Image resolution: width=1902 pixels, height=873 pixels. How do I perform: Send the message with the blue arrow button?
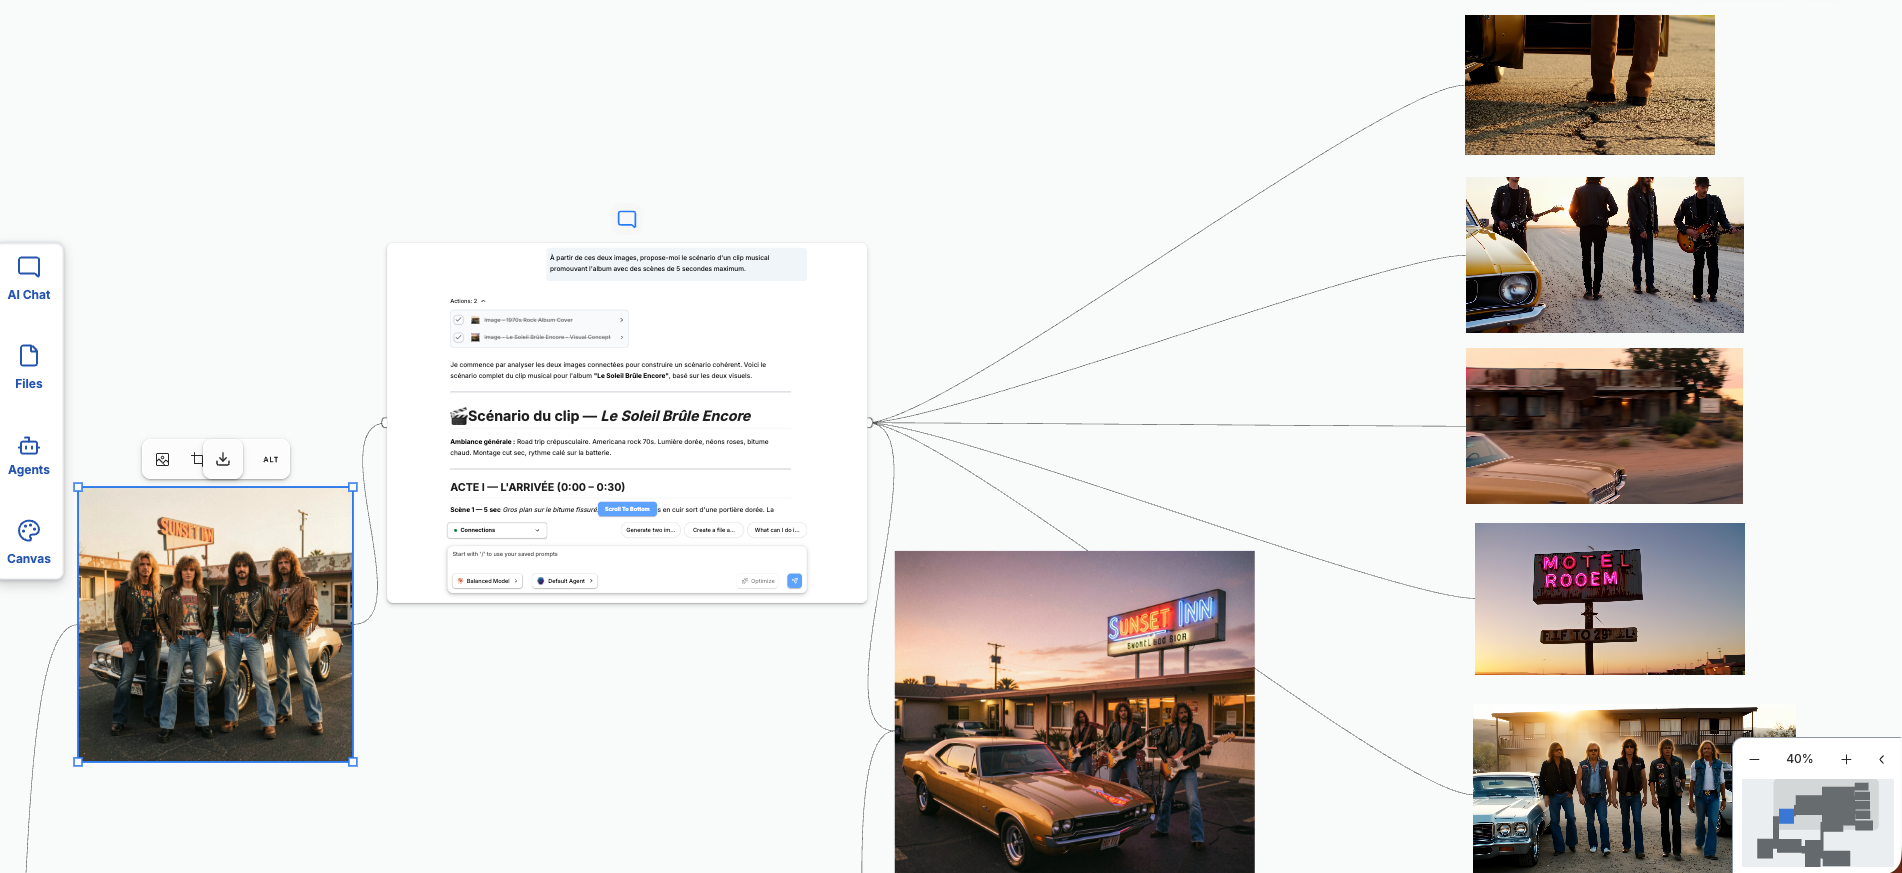pos(794,581)
